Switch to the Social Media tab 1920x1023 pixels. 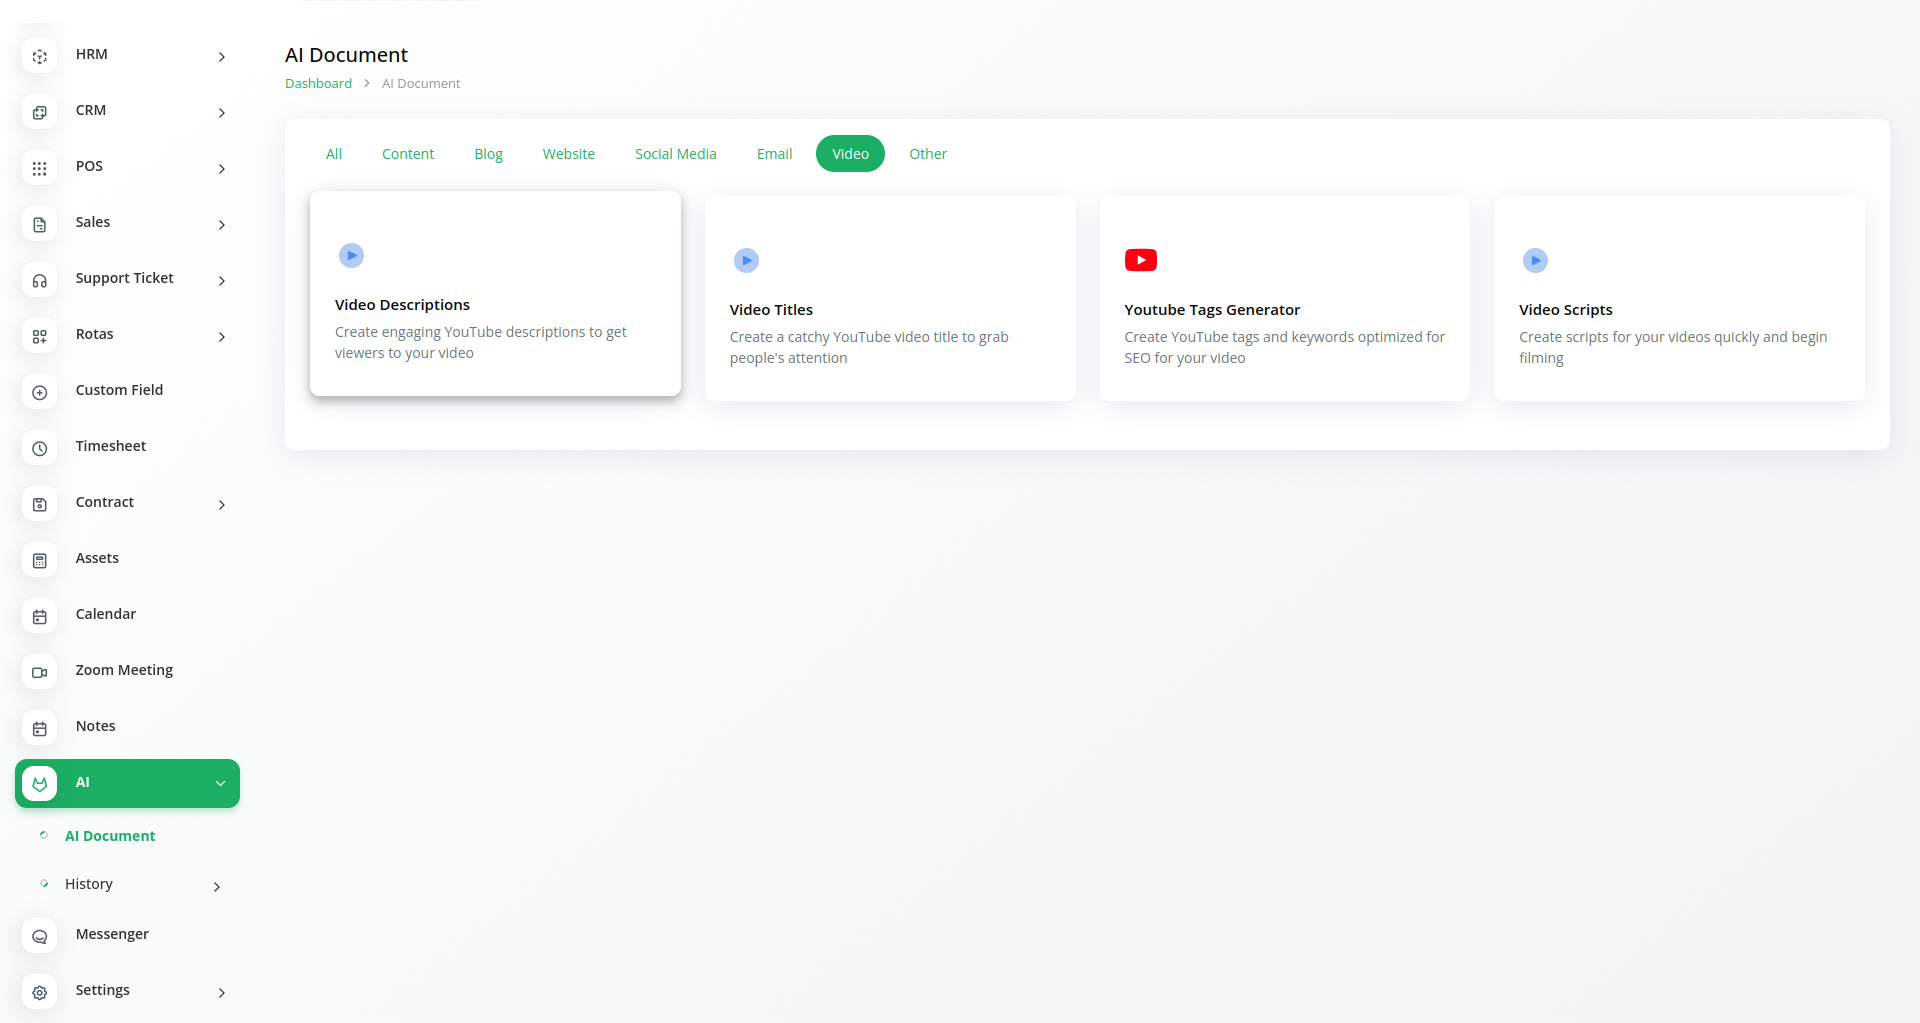pyautogui.click(x=675, y=154)
